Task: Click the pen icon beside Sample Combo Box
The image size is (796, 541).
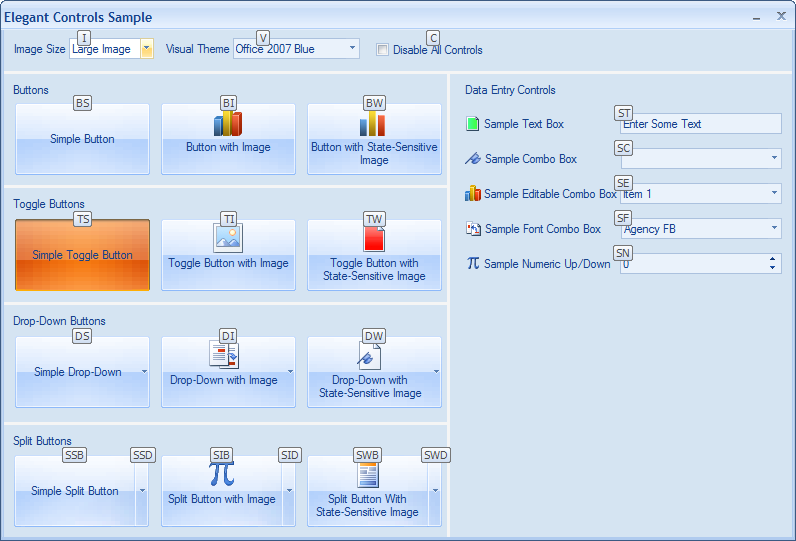Action: (473, 158)
